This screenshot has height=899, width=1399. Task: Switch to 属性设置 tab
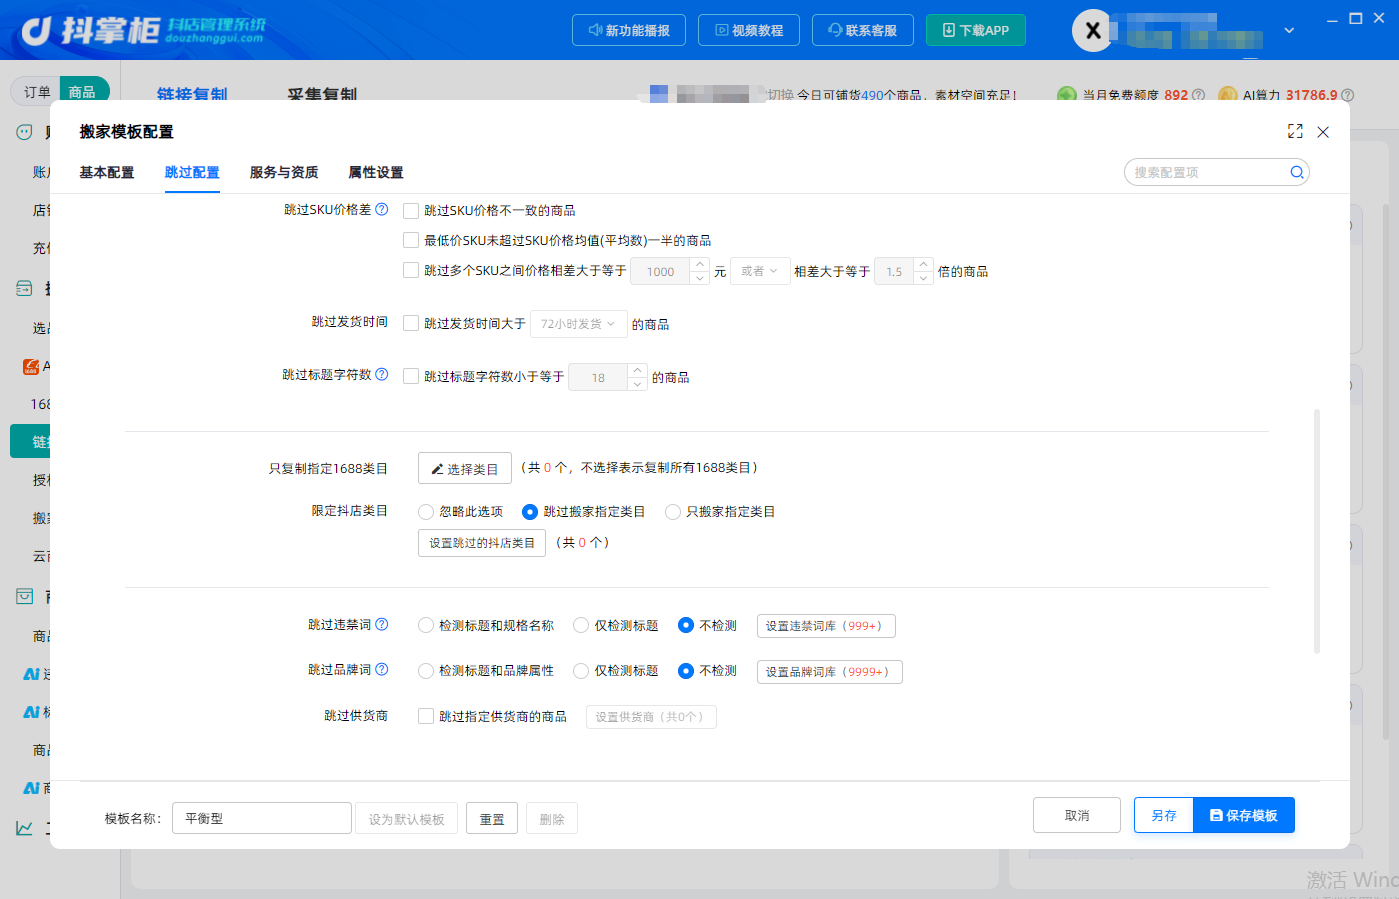[x=376, y=173]
